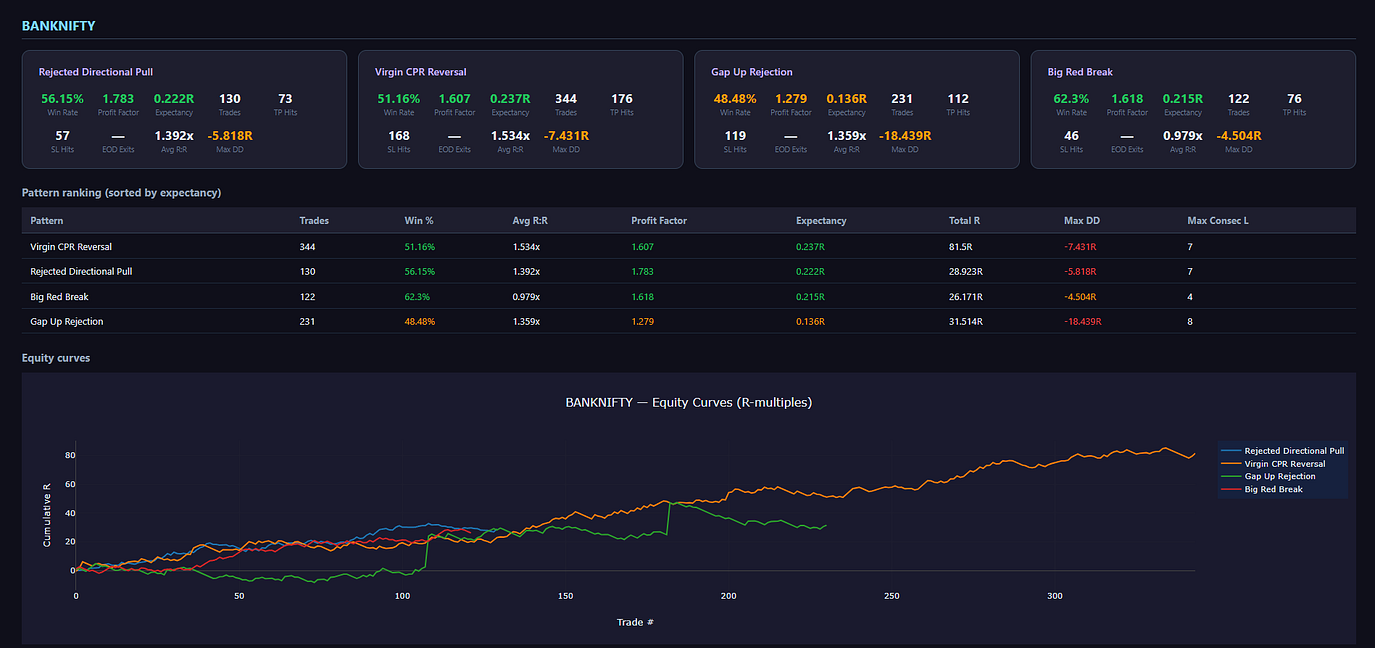This screenshot has width=1375, height=648.
Task: Sort table by the Pattern column header
Action: pyautogui.click(x=47, y=220)
